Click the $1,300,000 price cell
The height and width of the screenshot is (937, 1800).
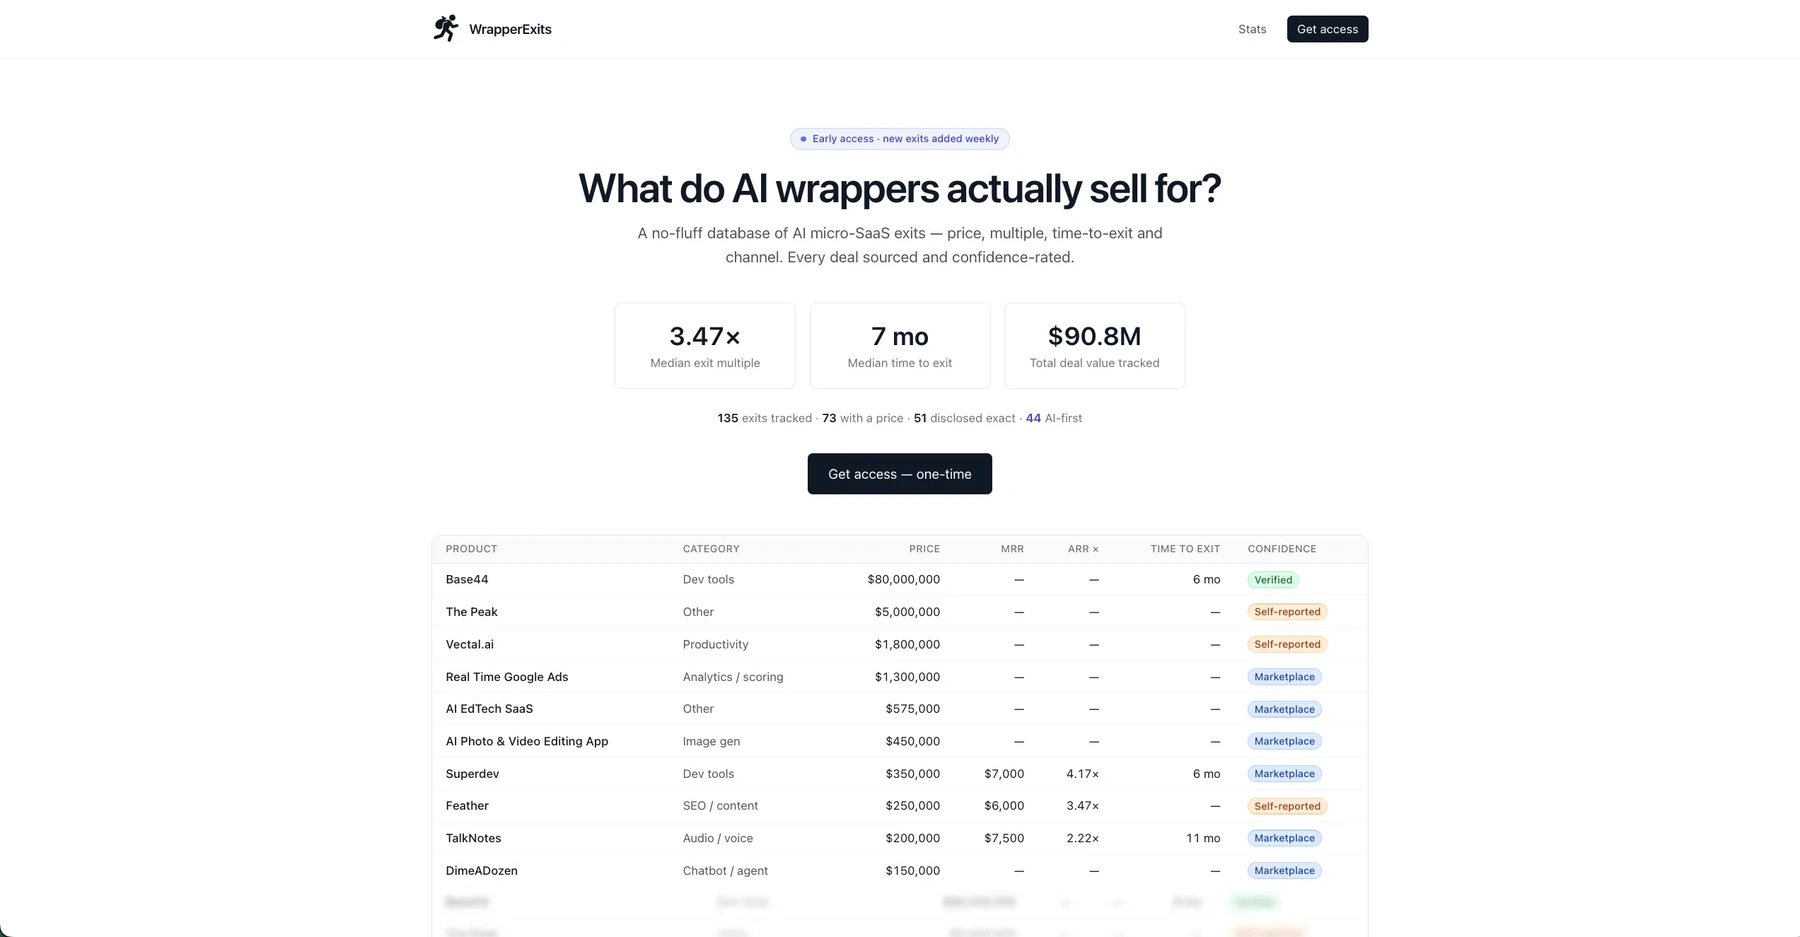[x=907, y=677]
